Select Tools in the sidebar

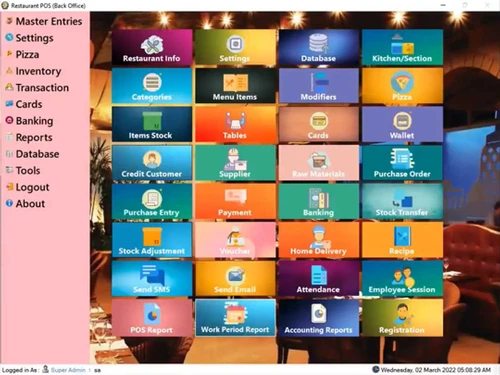click(23, 171)
